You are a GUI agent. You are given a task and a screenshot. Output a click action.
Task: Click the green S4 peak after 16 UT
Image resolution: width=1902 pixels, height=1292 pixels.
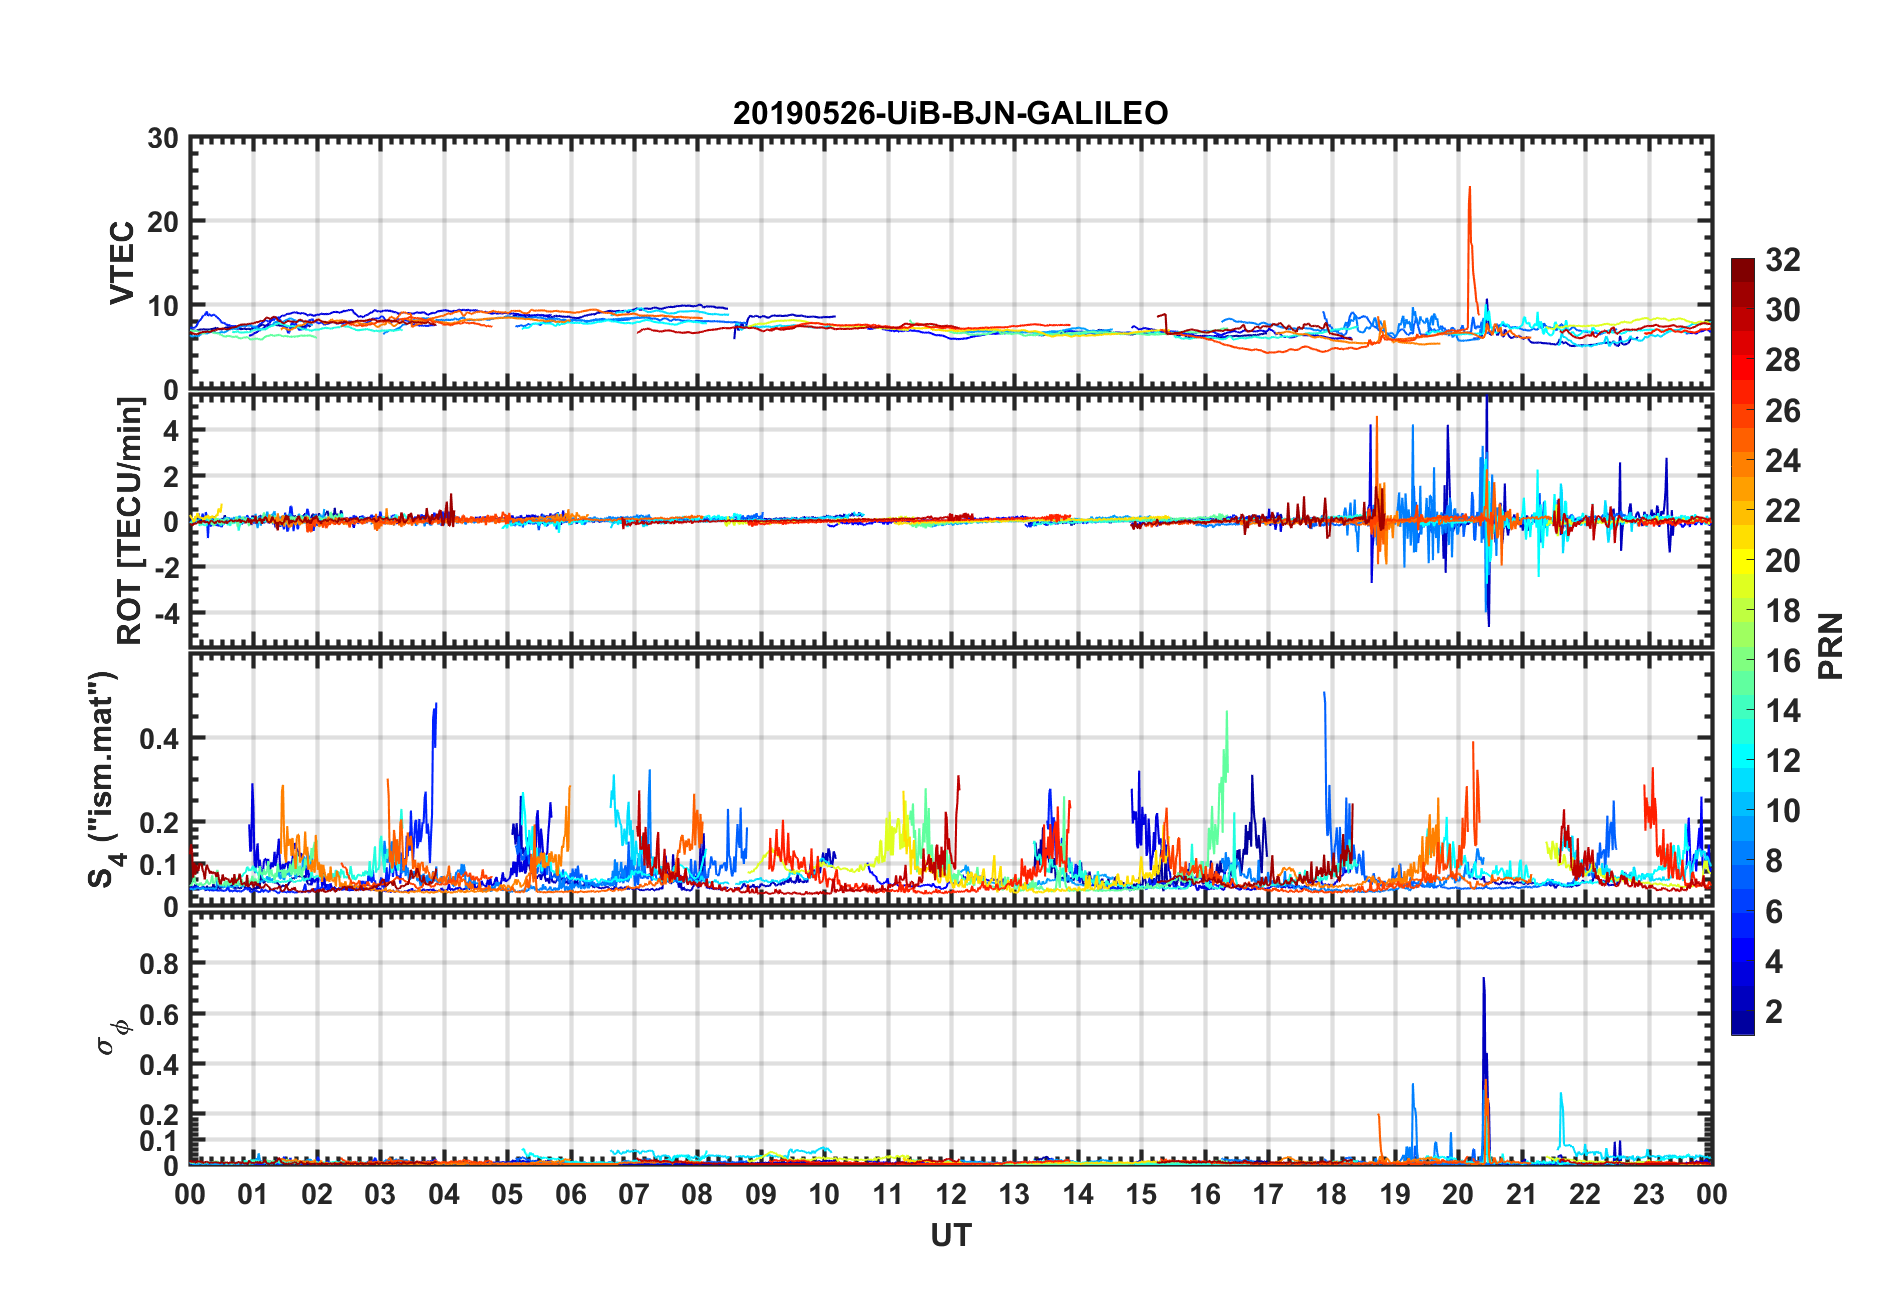pyautogui.click(x=1227, y=713)
